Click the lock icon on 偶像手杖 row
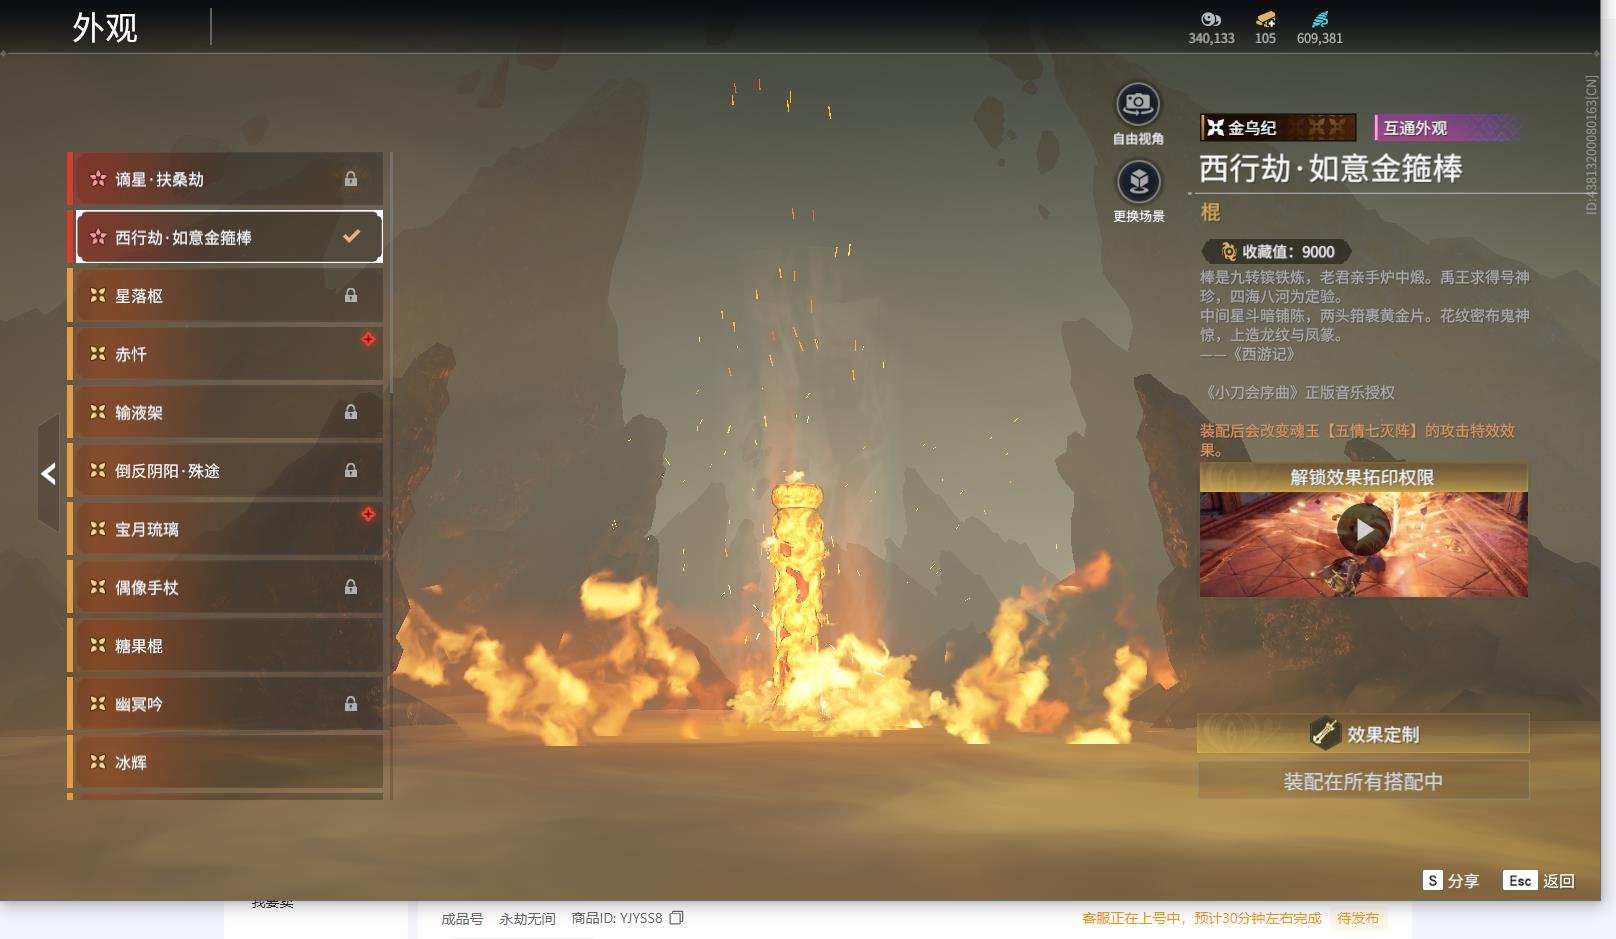Screen dimensions: 1616x939 click(351, 587)
